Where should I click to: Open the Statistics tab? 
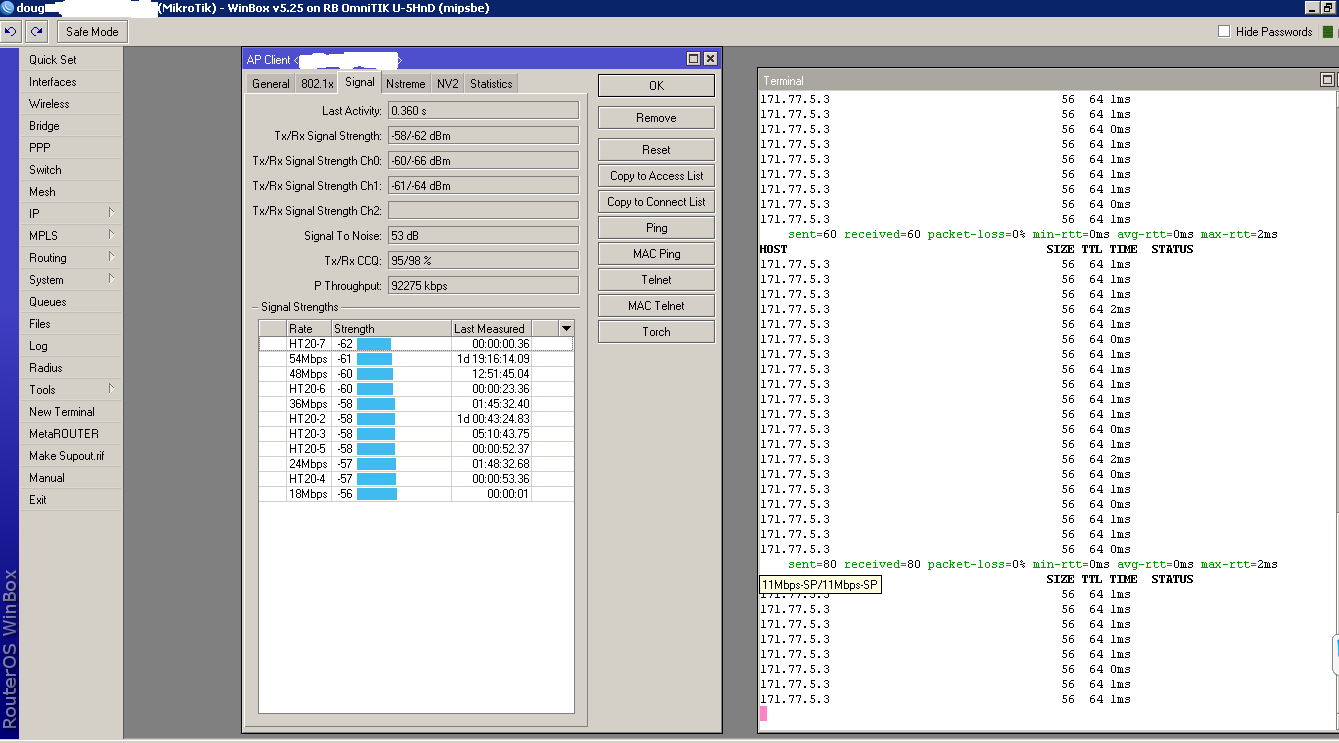491,84
